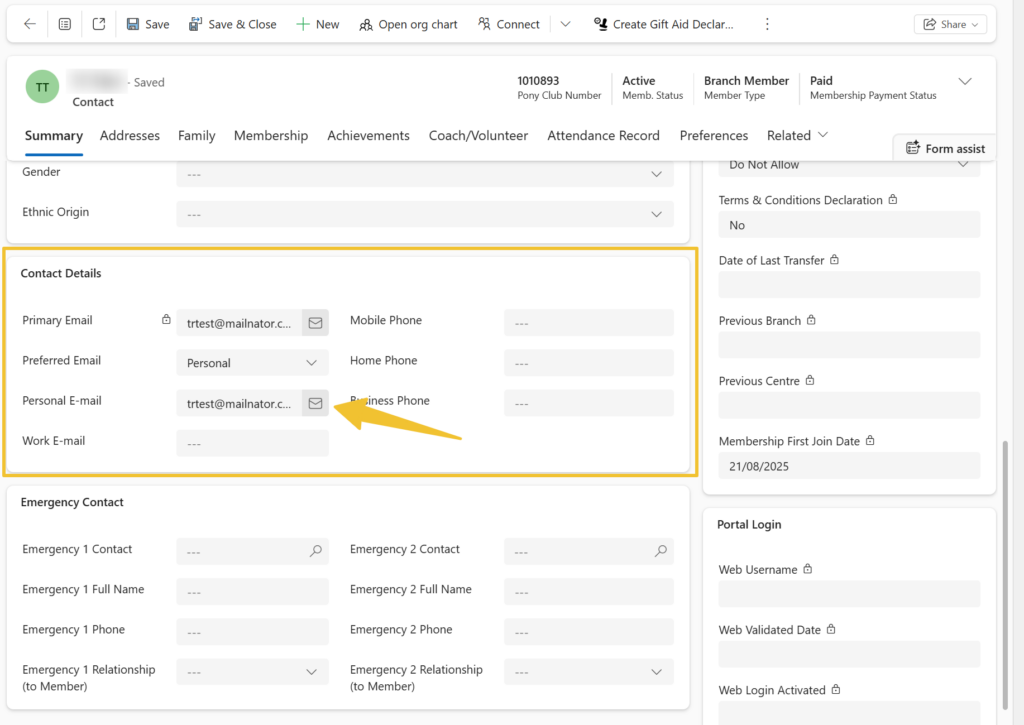Click the Primary Email send-mail icon
Screen dimensions: 1024x725
pos(315,323)
